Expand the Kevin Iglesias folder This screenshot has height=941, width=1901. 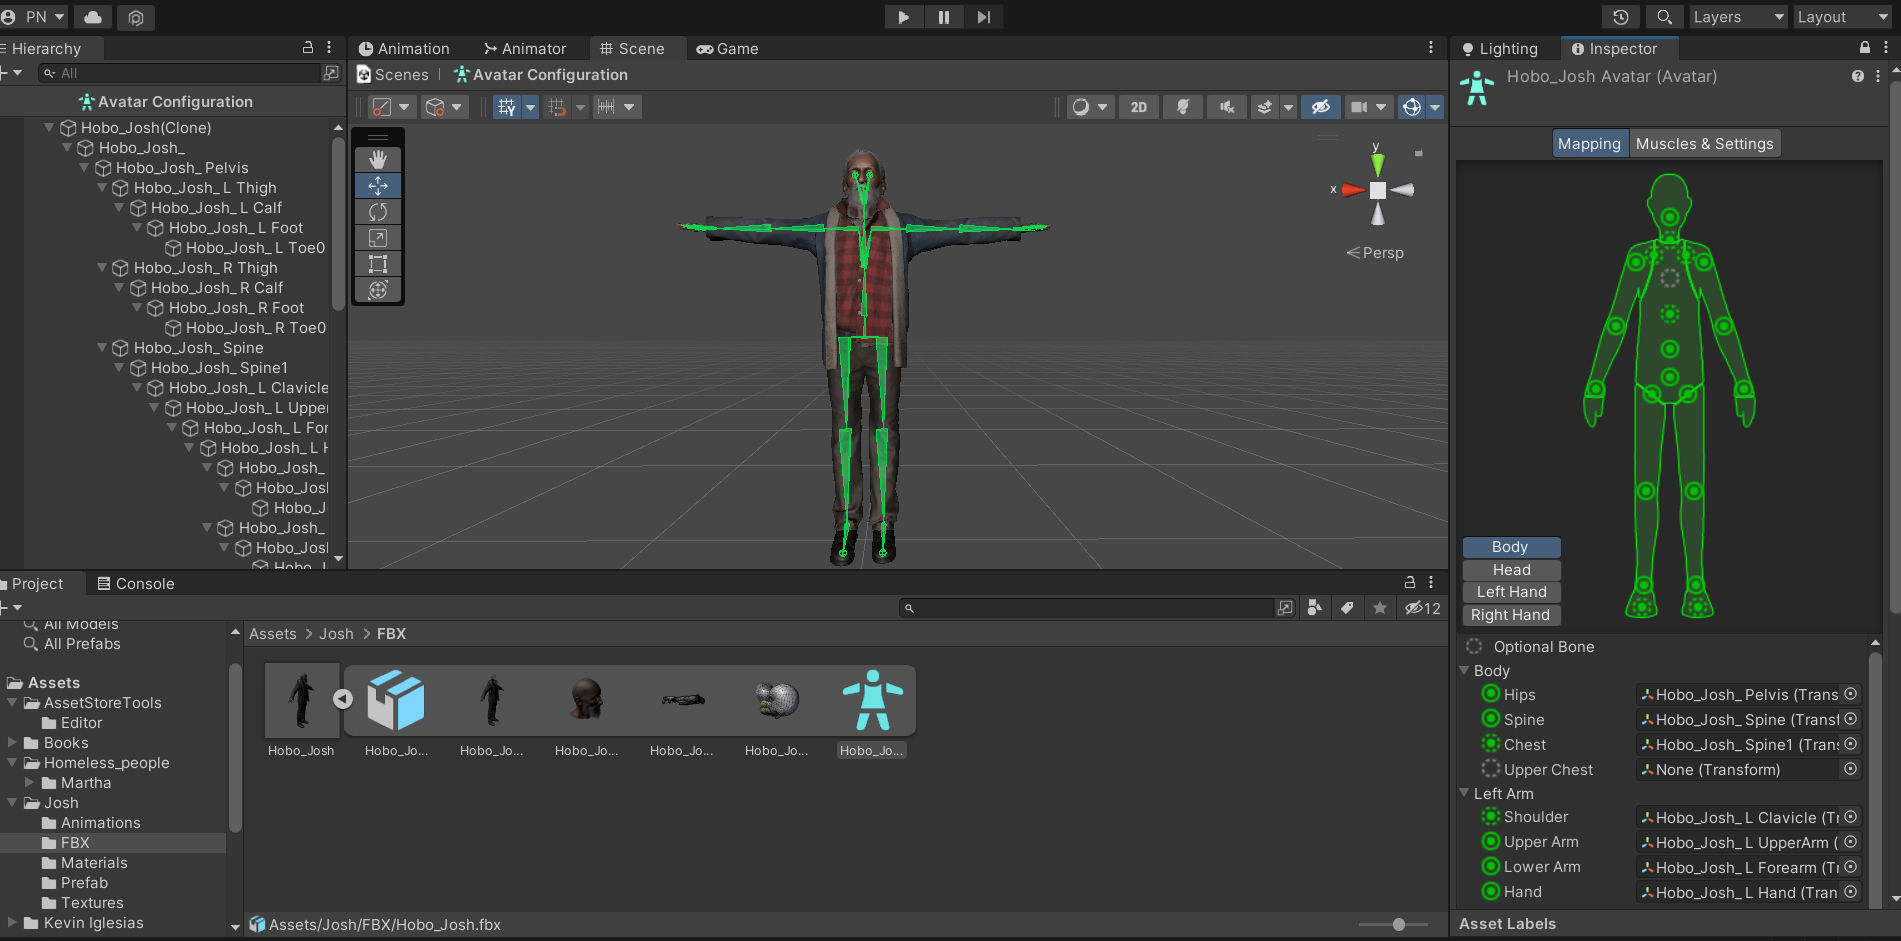point(12,923)
